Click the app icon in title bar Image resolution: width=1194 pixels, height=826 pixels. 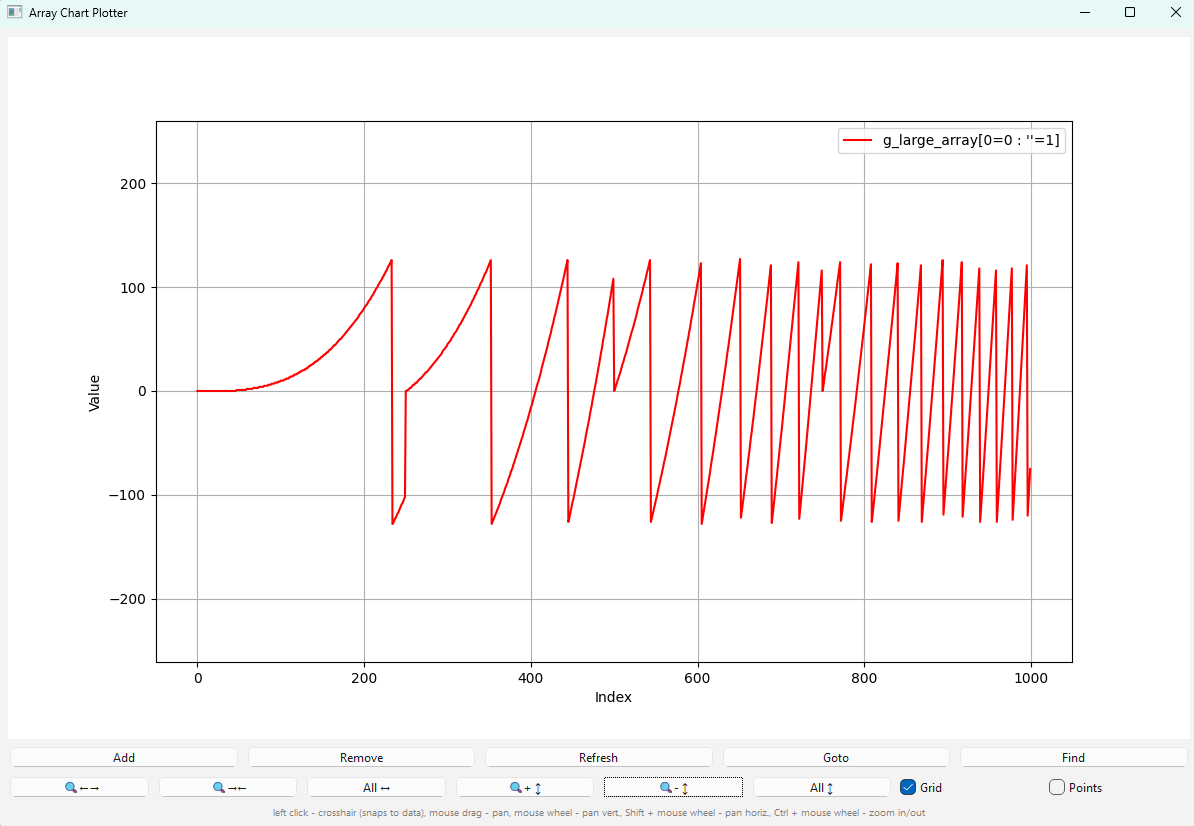point(15,13)
